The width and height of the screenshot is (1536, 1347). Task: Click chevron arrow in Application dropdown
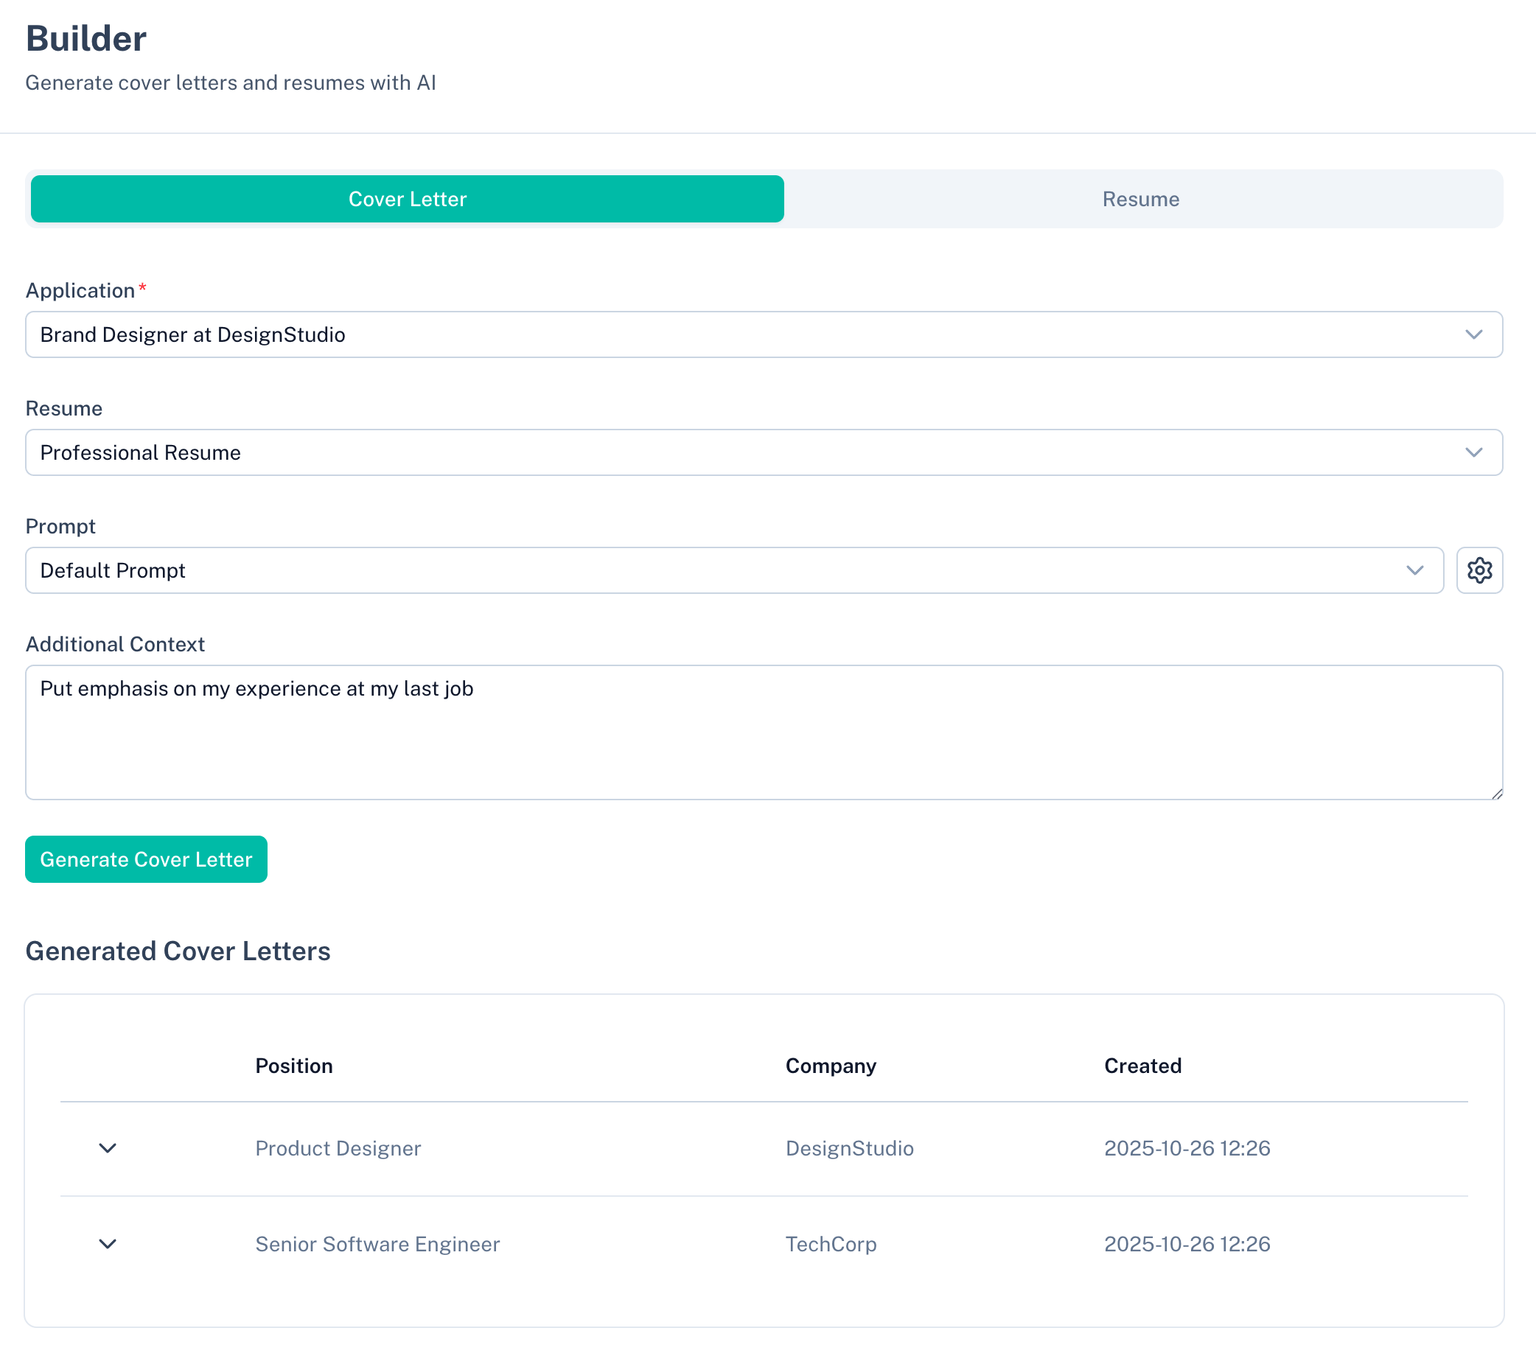[x=1473, y=334]
